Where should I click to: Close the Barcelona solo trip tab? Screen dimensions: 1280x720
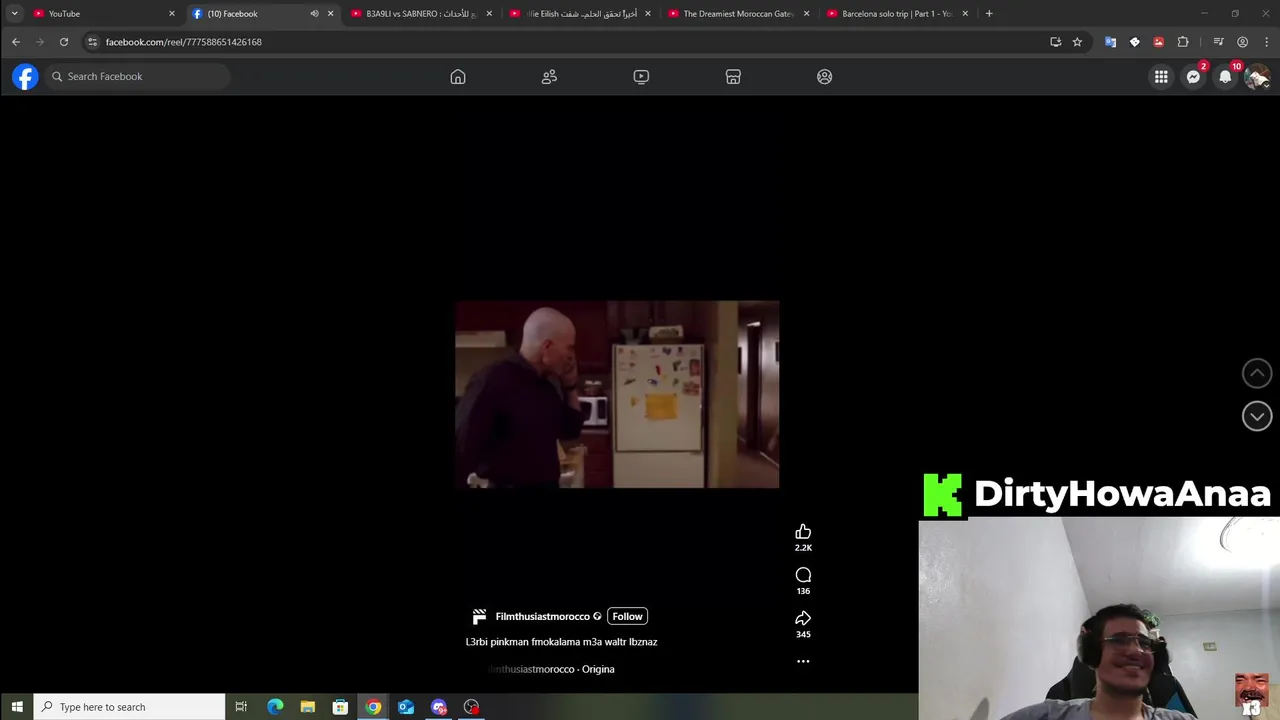[x=965, y=14]
